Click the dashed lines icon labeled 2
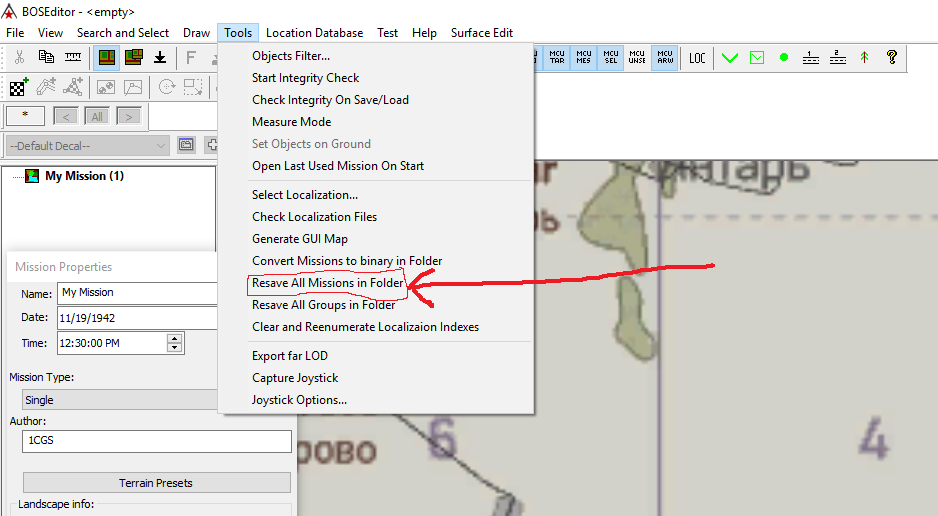The height and width of the screenshot is (516, 938). (838, 57)
